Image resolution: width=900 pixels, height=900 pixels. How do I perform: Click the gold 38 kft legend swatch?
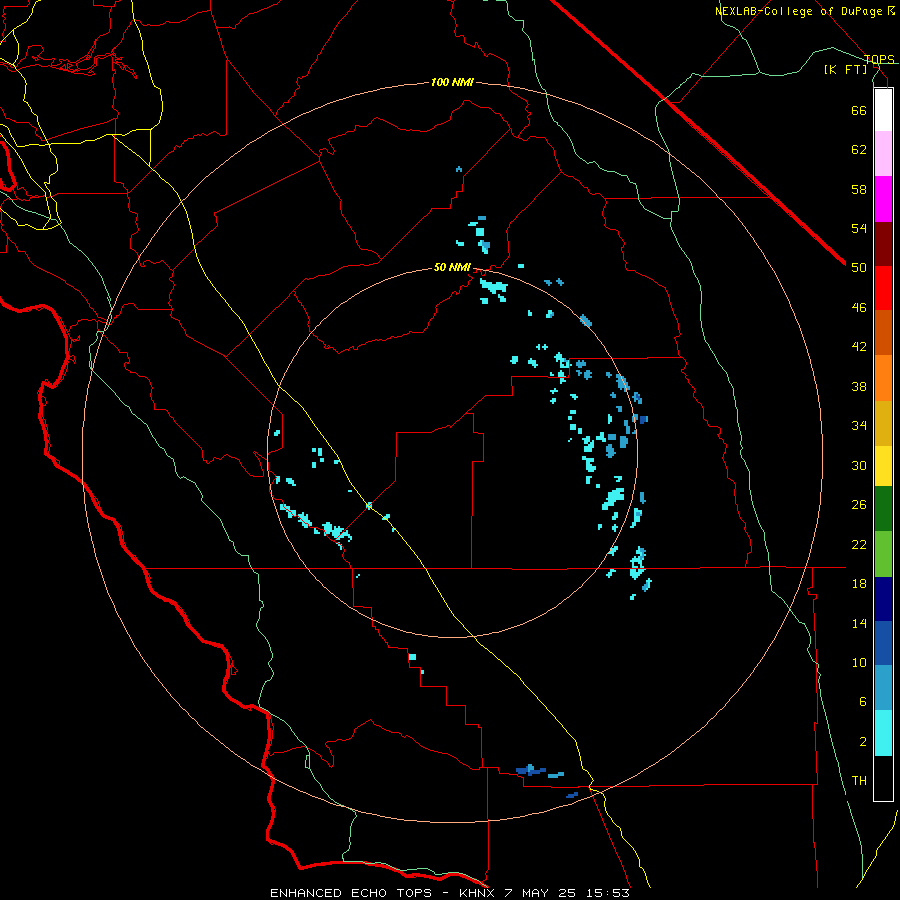(x=883, y=423)
